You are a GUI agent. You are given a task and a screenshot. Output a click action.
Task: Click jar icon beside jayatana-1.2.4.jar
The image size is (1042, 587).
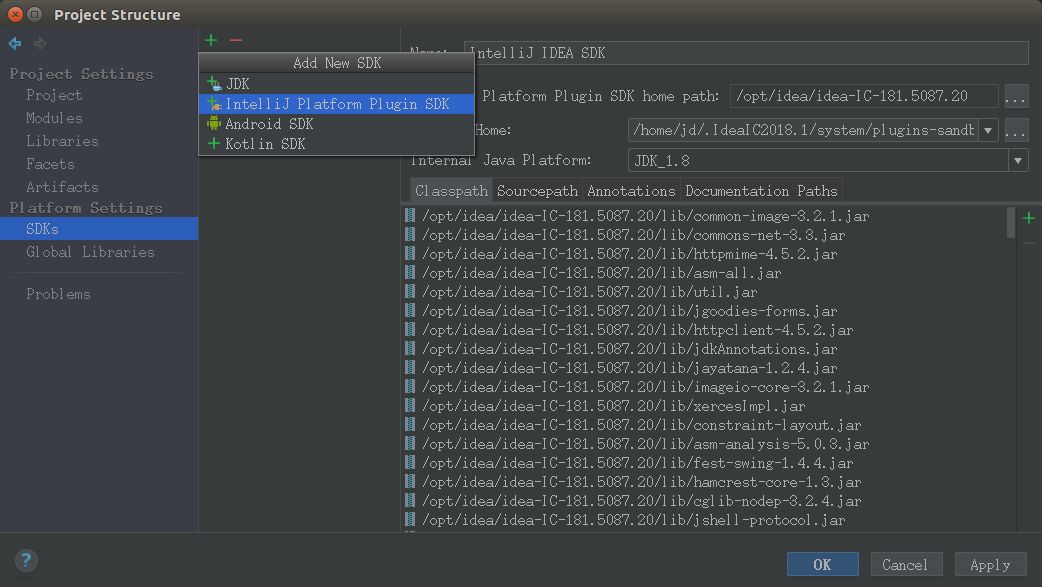[410, 368]
